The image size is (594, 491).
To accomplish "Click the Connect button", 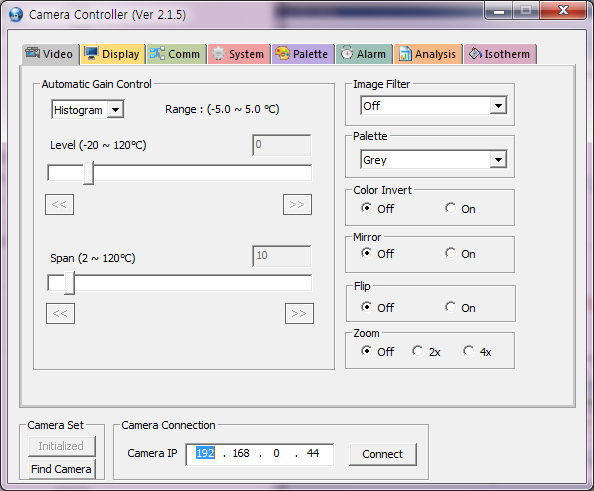I will pyautogui.click(x=383, y=454).
